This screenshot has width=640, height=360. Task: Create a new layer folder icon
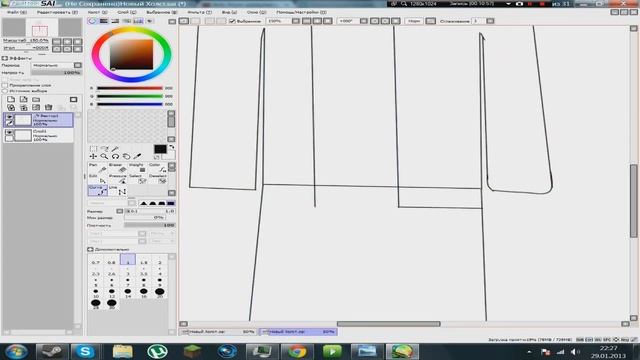(x=36, y=99)
